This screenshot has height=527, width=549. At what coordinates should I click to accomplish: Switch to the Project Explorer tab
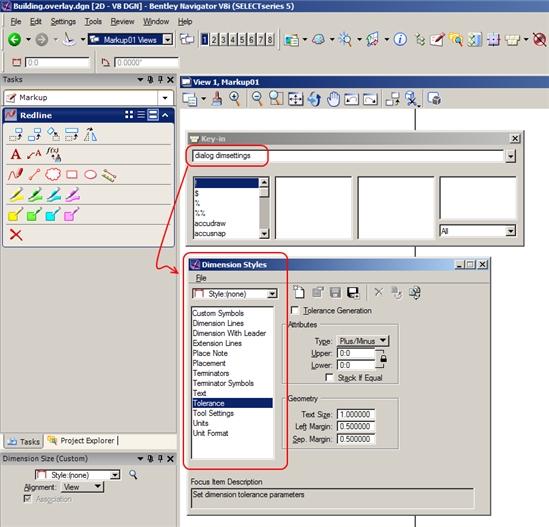[x=82, y=441]
